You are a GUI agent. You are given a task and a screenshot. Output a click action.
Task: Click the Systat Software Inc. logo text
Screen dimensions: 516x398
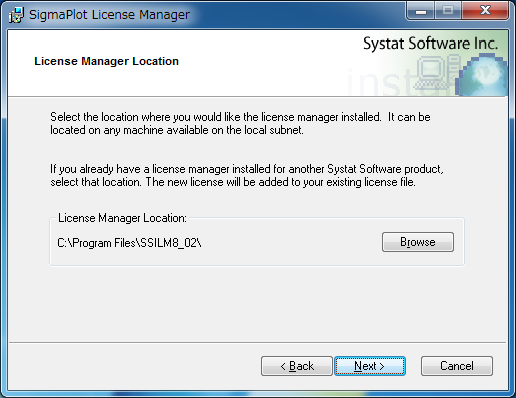pyautogui.click(x=430, y=44)
